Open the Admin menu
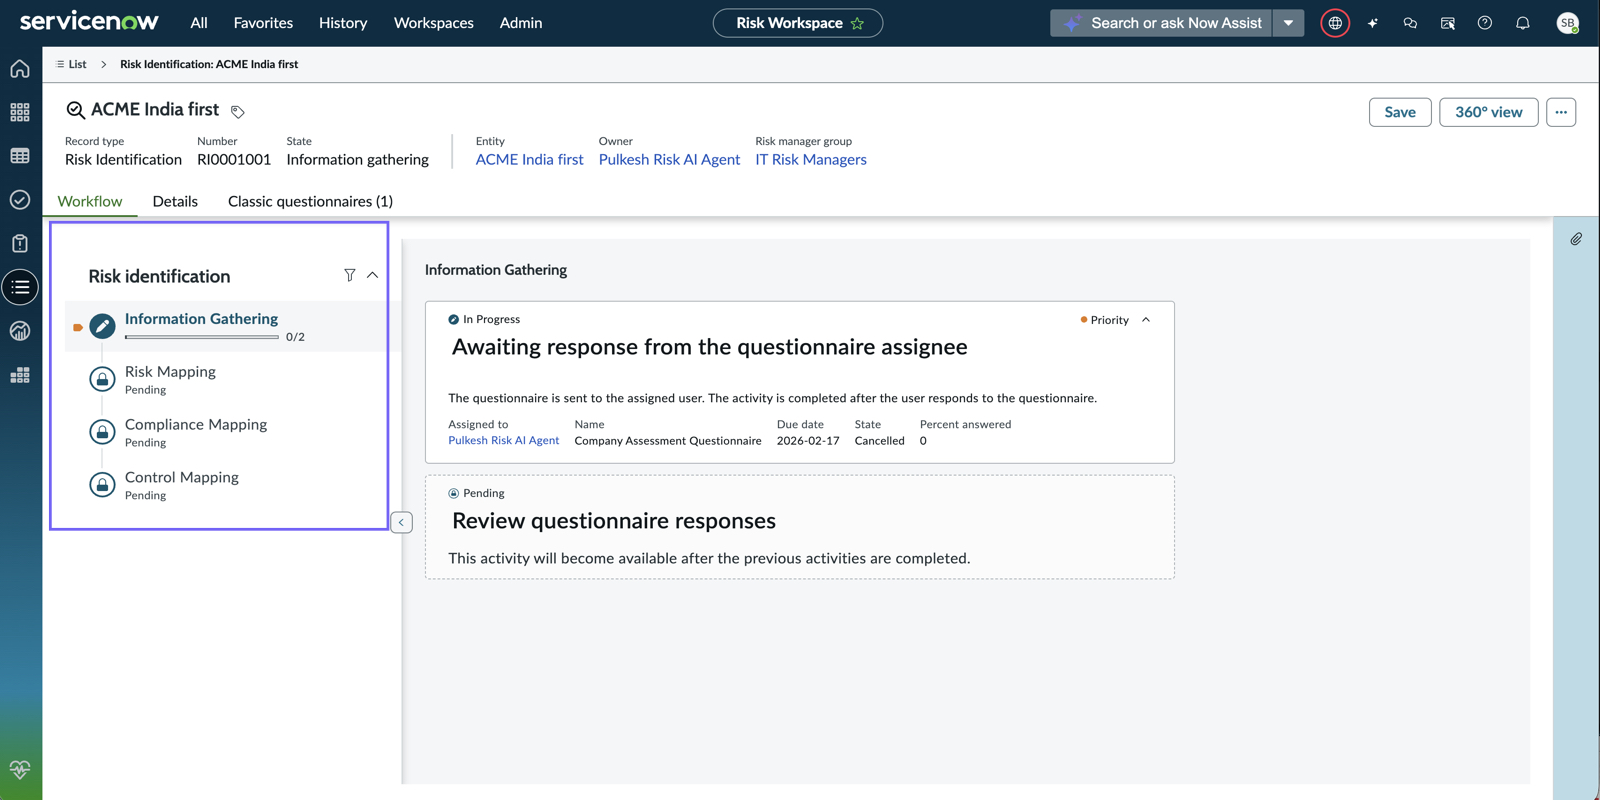1600x800 pixels. [x=521, y=23]
